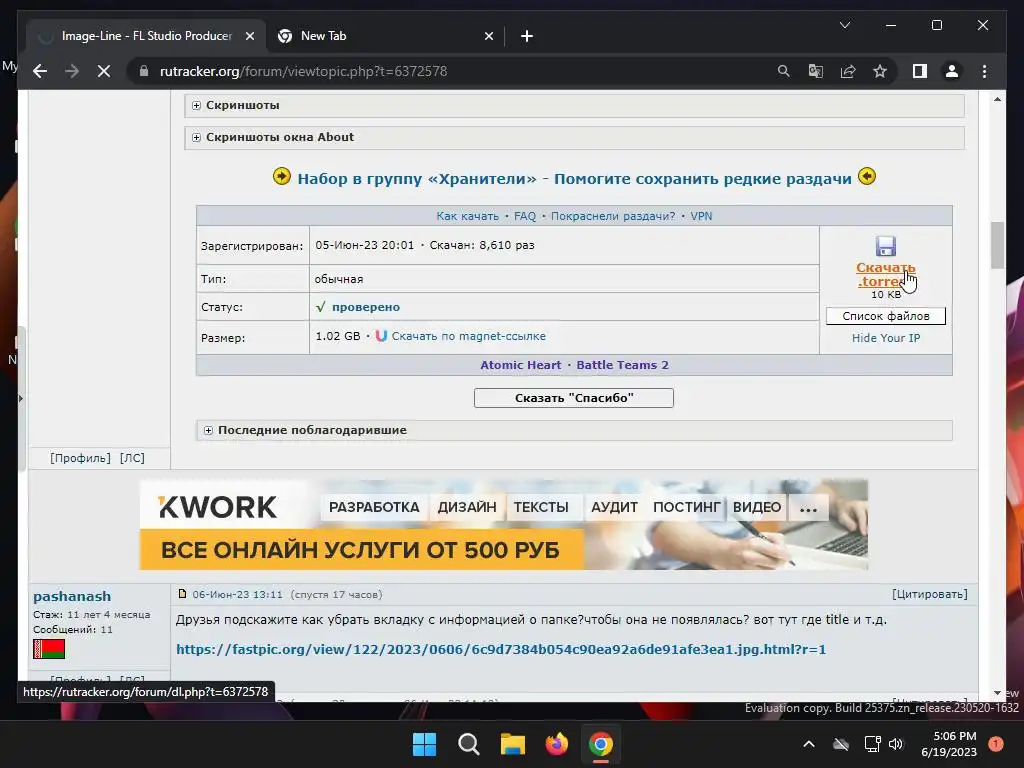1024x768 pixels.
Task: Click the floppy disk download icon
Action: click(x=886, y=246)
